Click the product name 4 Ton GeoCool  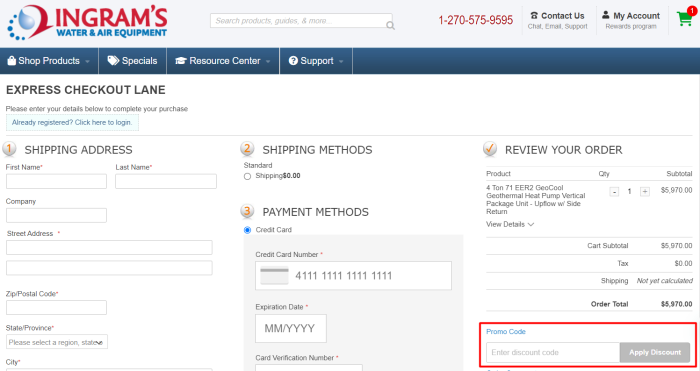pos(535,200)
